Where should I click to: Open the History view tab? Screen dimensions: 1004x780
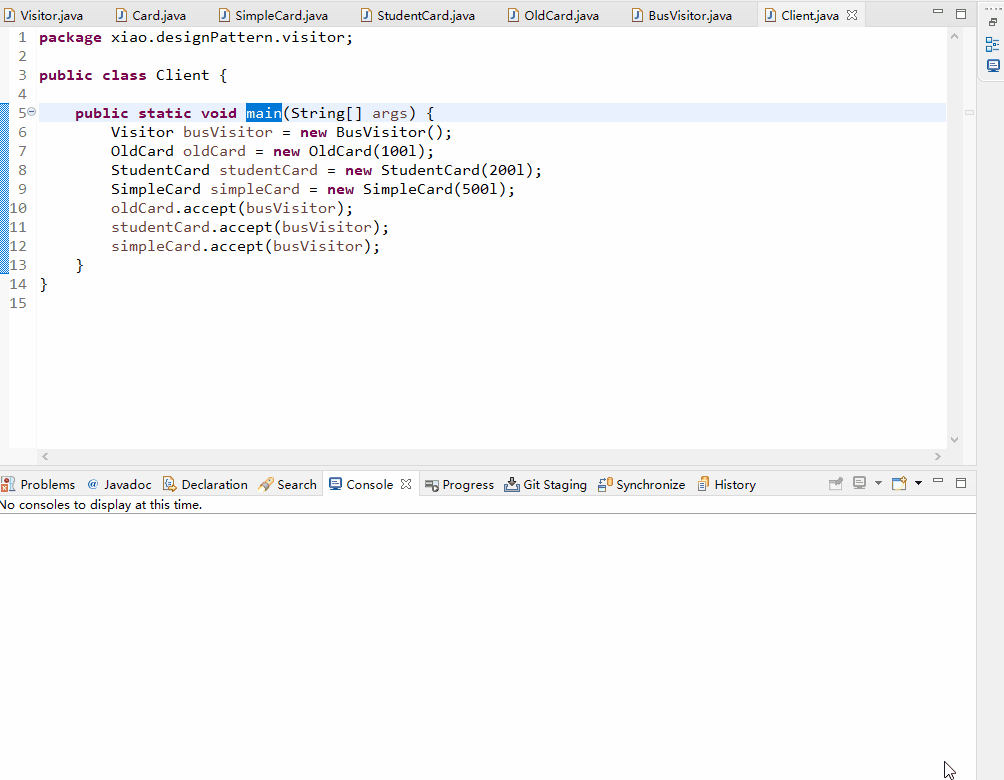[x=727, y=485]
